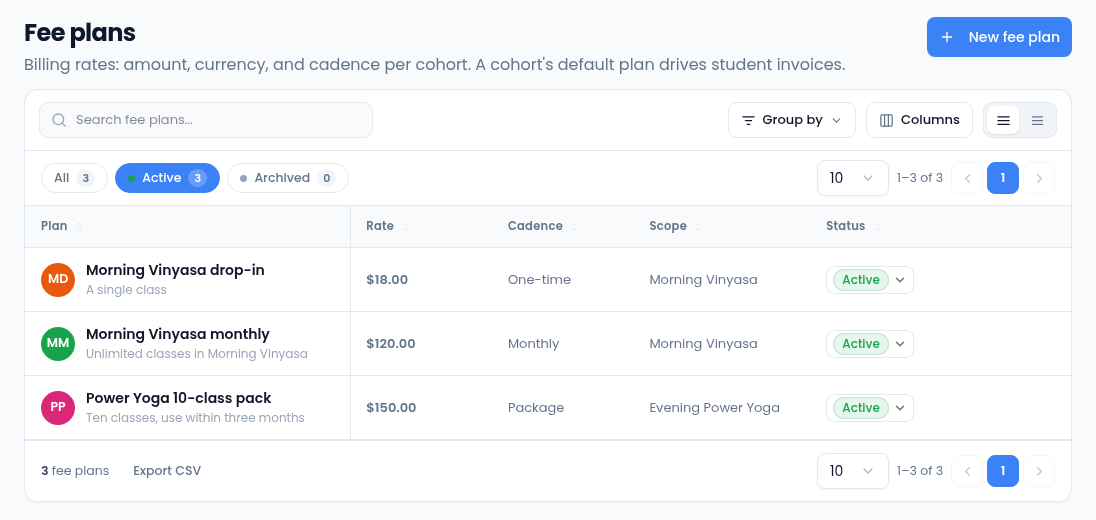
Task: Click the $18.00 rate cell
Action: (x=387, y=280)
